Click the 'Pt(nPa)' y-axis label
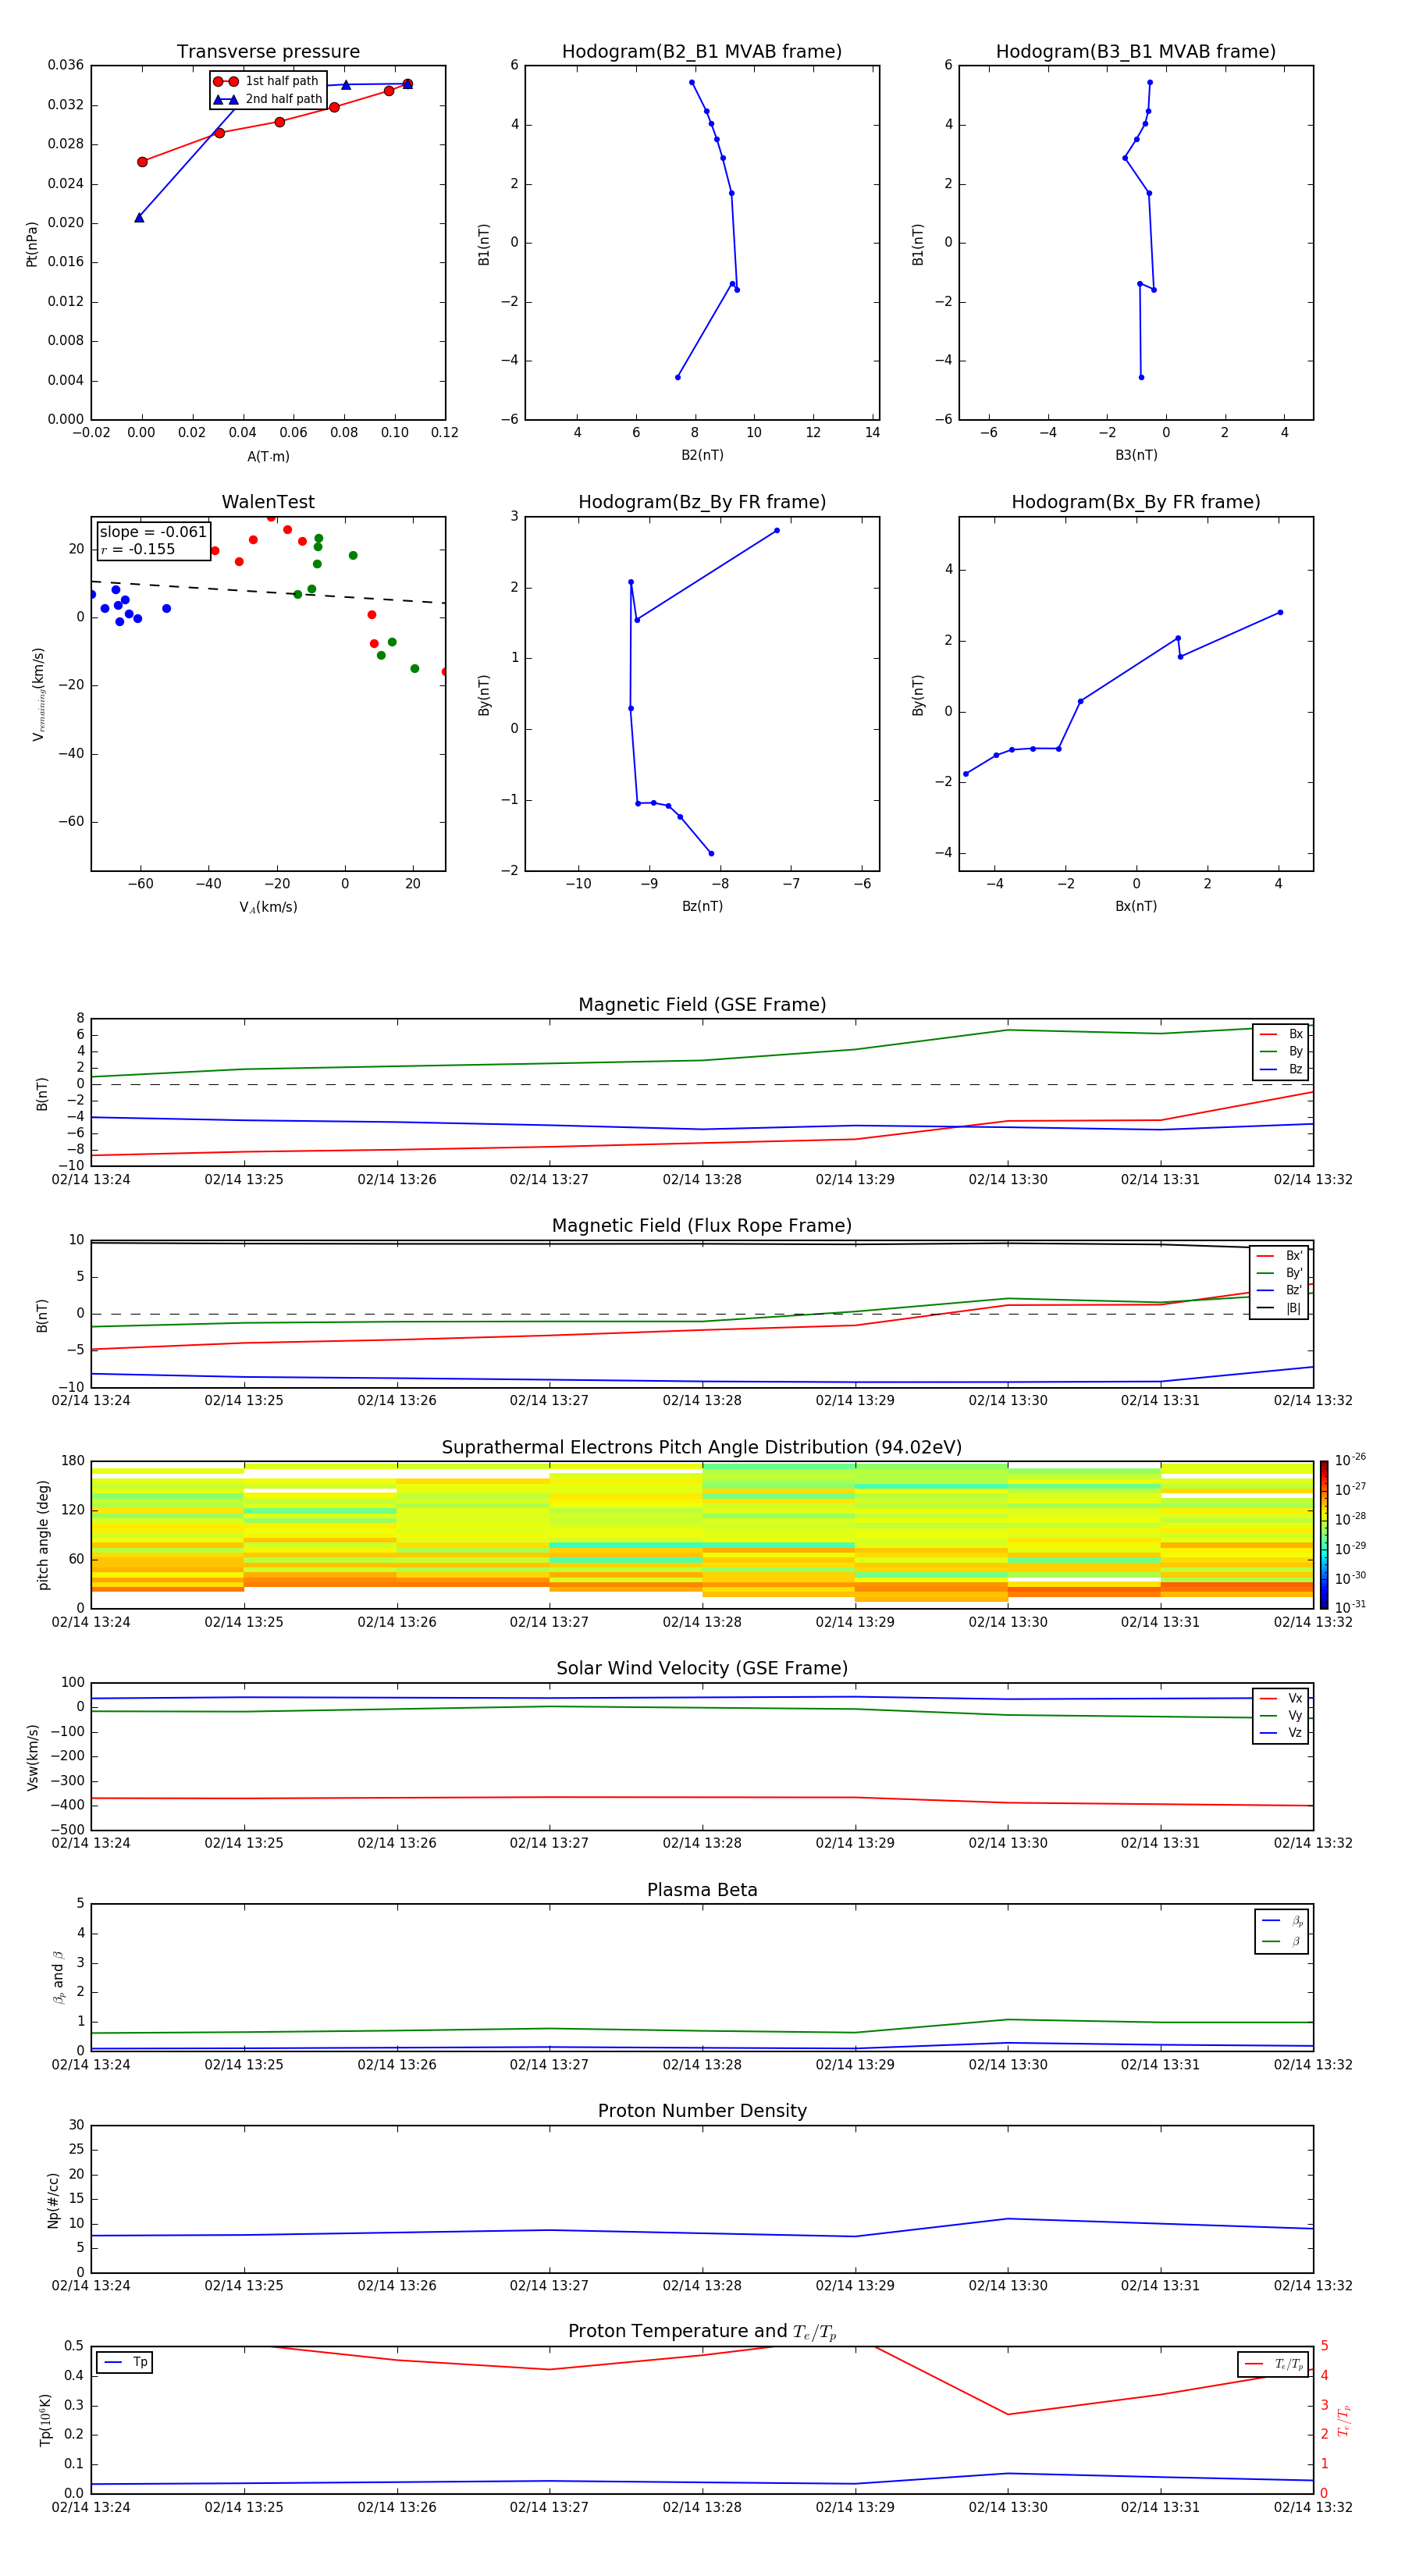This screenshot has width=1405, height=2576. pos(31,244)
